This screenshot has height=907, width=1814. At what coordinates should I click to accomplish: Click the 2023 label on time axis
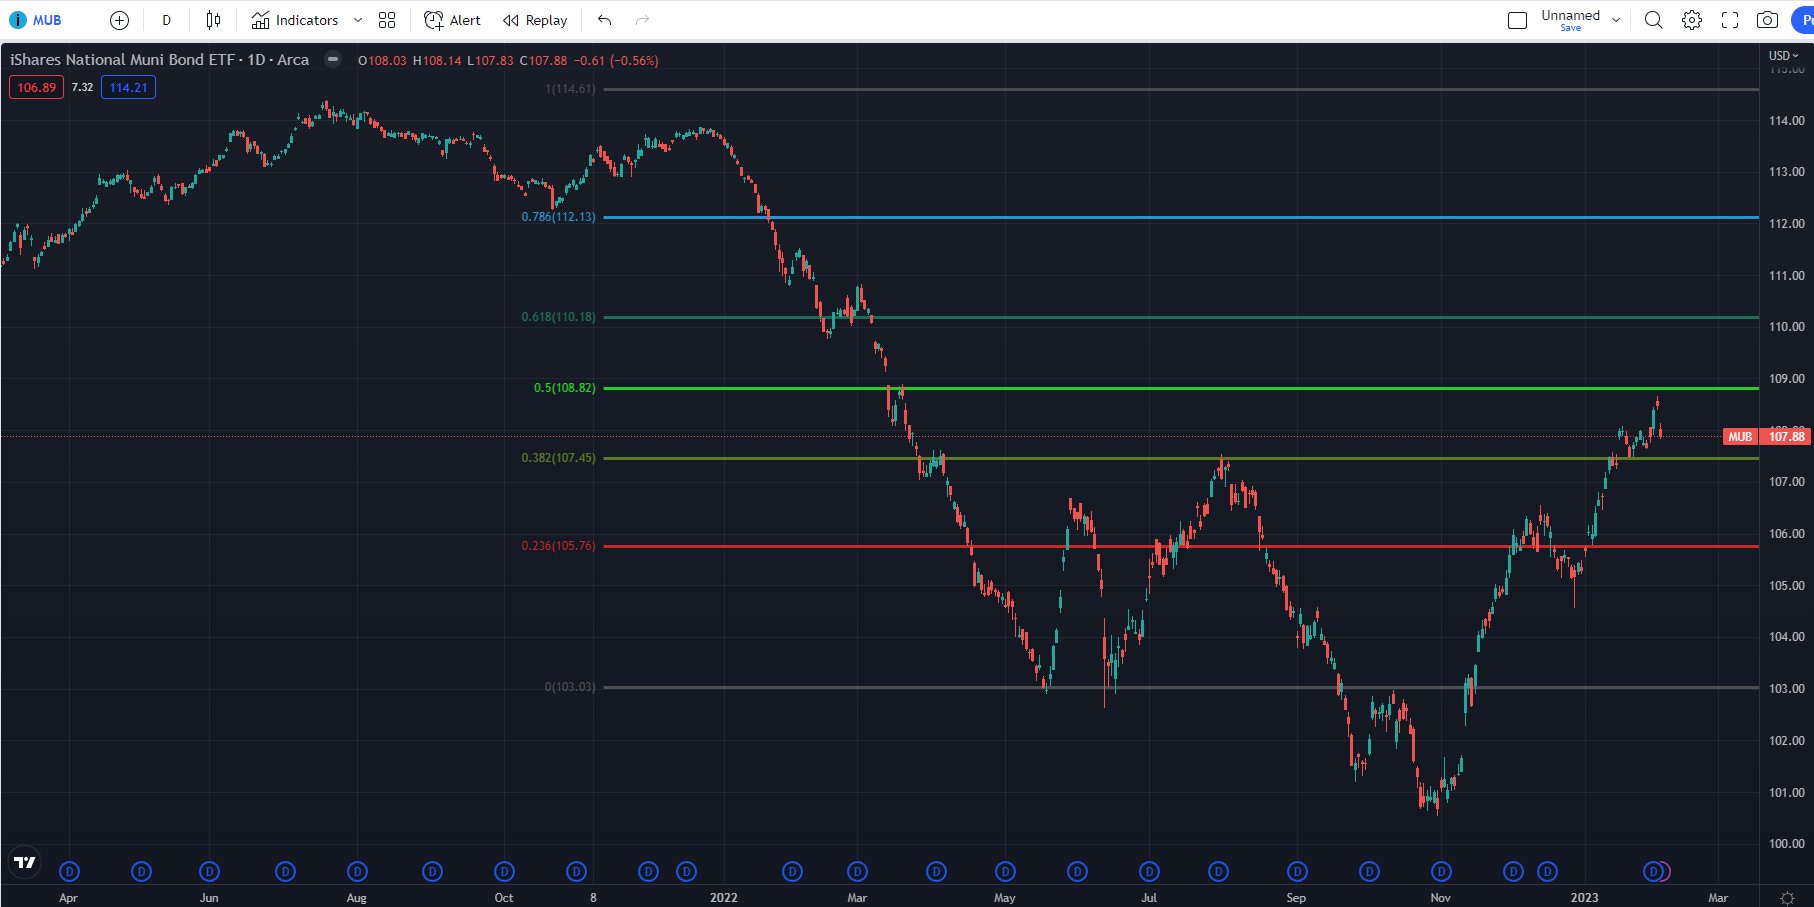(1584, 897)
